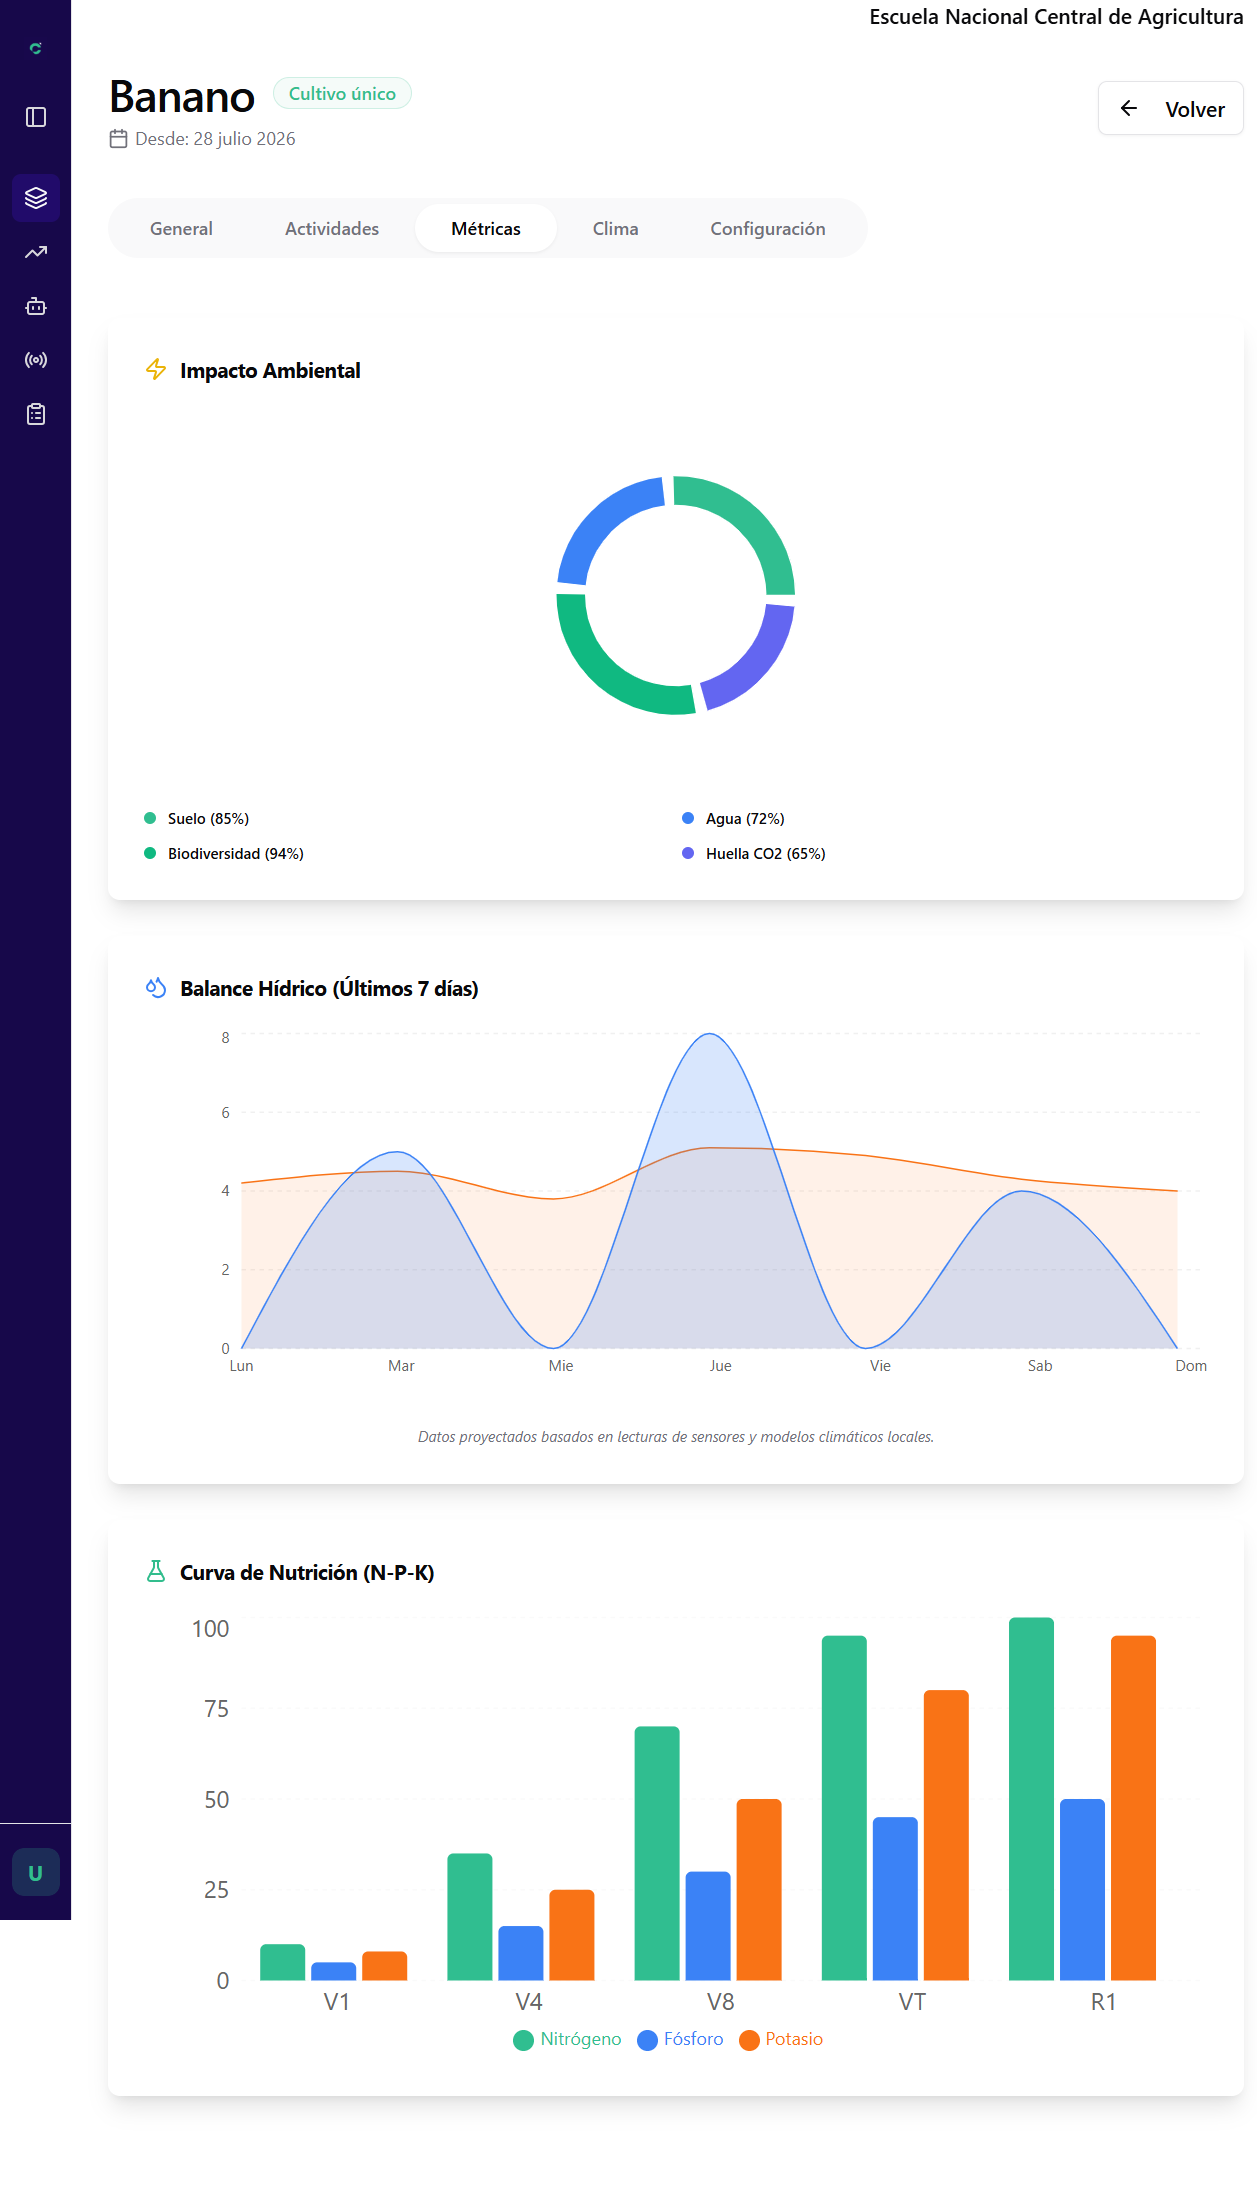The width and height of the screenshot is (1257, 2192).
Task: Open the Clima tab
Action: point(615,228)
